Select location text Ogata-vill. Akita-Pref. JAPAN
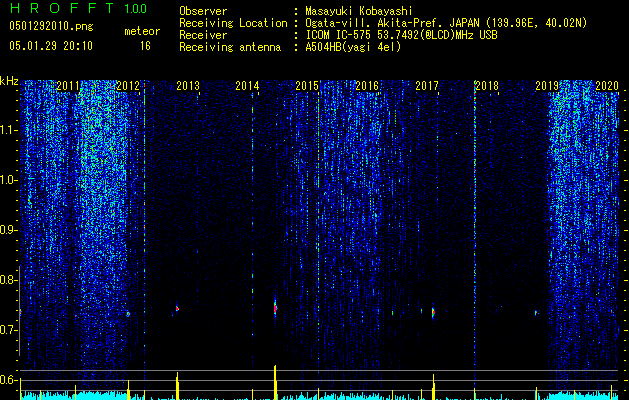The width and height of the screenshot is (629, 400). click(x=392, y=23)
